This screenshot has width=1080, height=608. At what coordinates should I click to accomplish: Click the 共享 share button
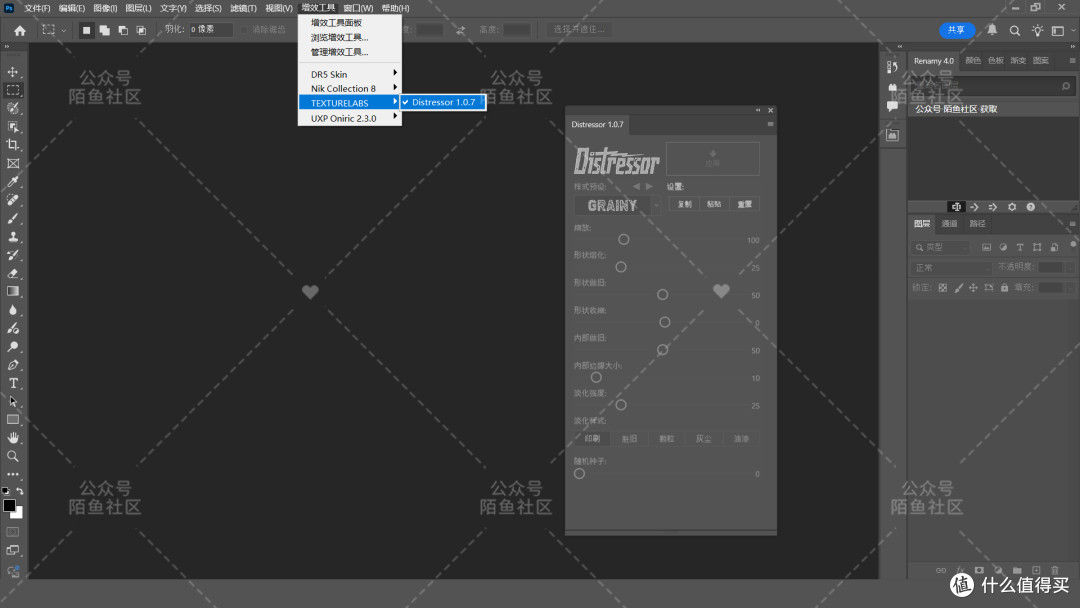click(x=957, y=30)
